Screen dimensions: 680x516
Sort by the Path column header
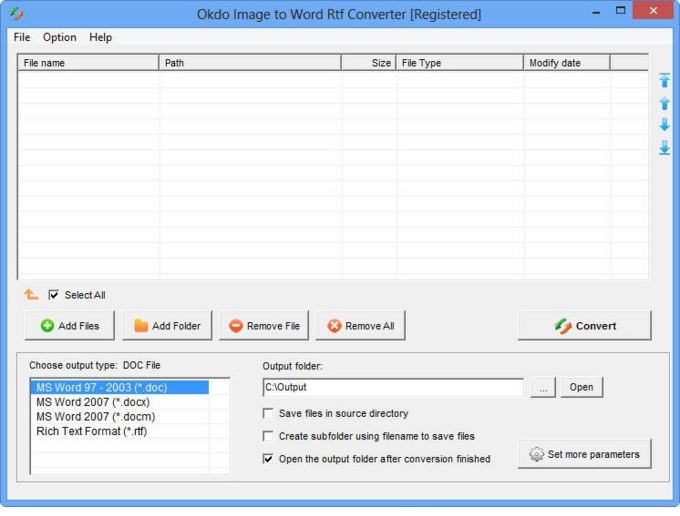pyautogui.click(x=250, y=63)
